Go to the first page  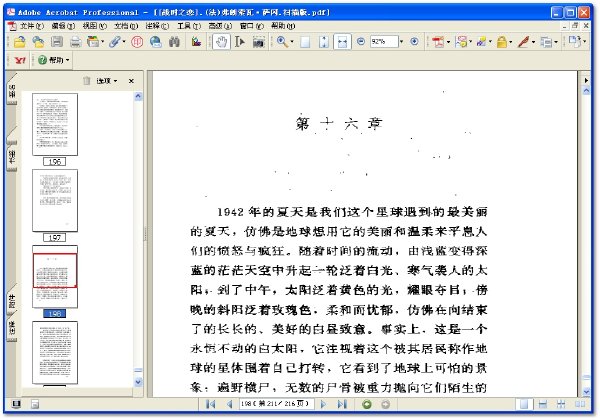pos(210,404)
